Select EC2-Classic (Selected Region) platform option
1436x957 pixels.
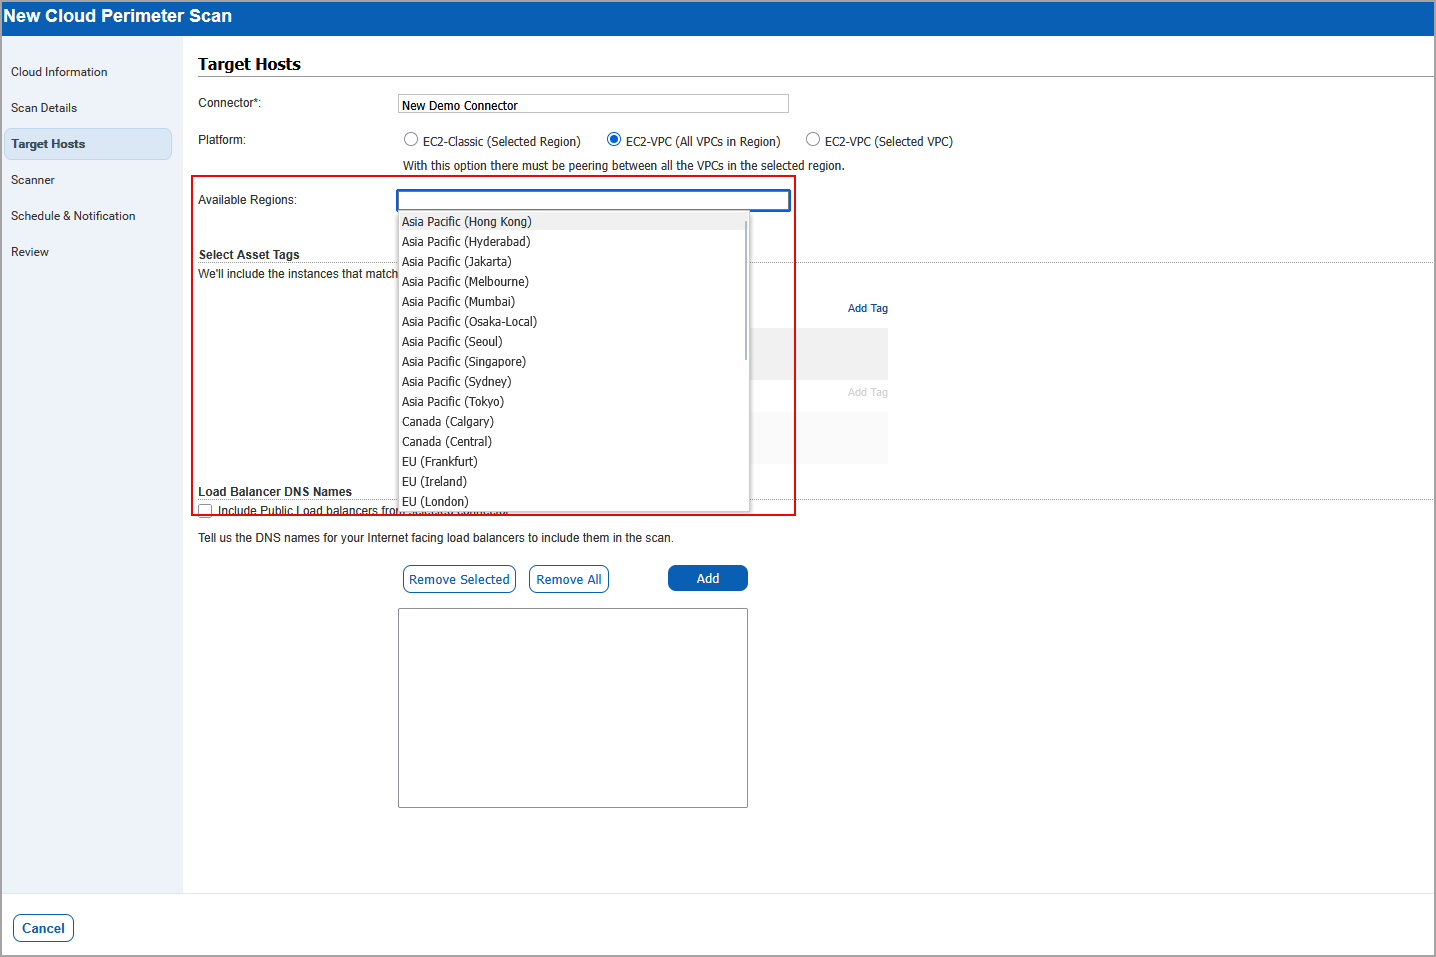411,140
